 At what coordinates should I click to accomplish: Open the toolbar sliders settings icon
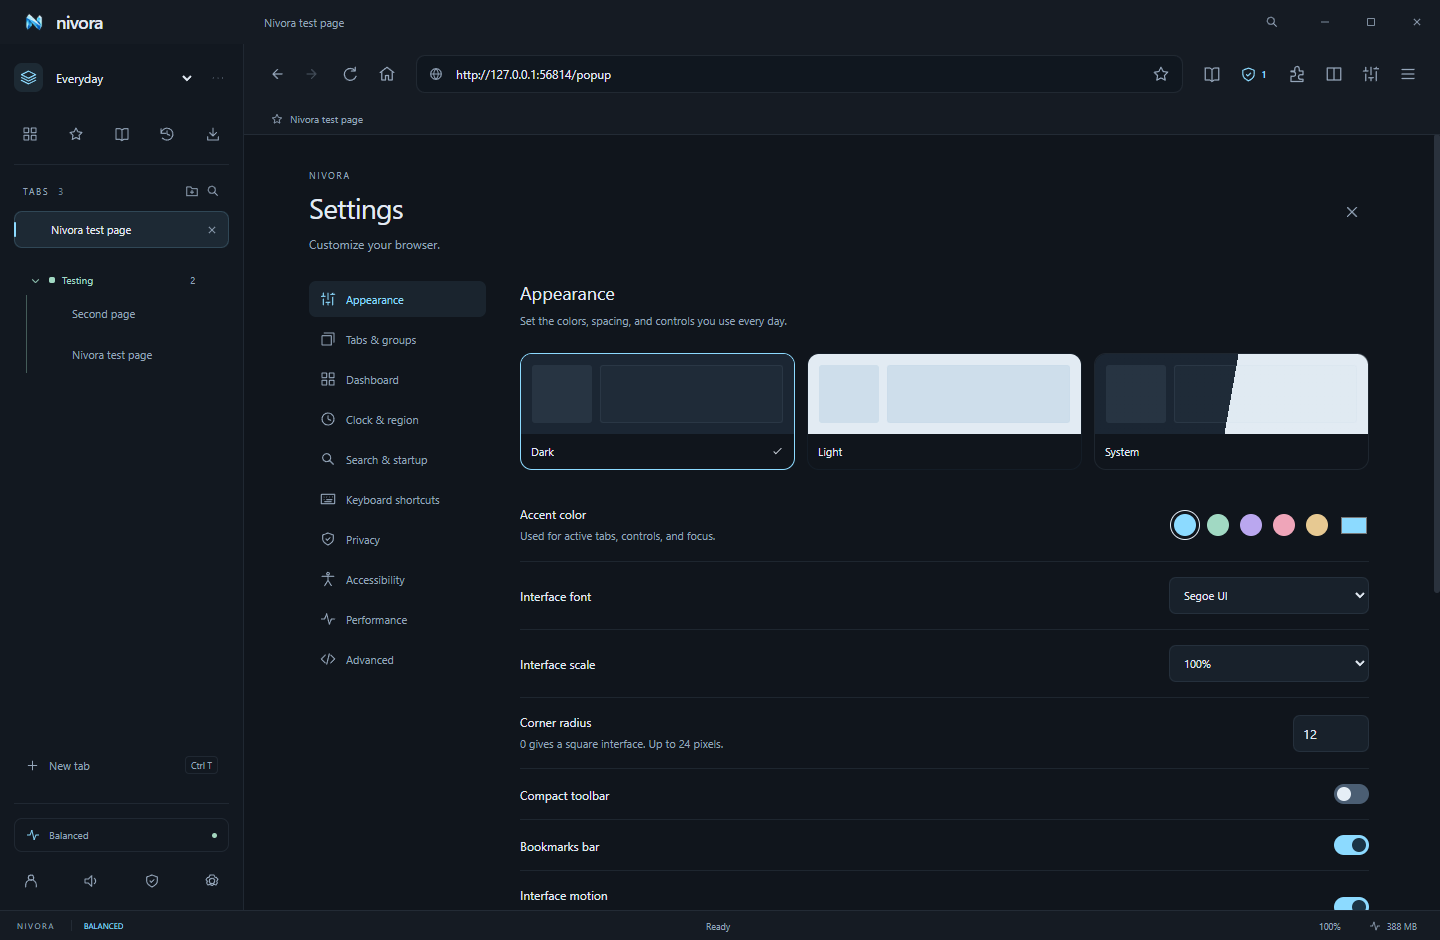(1371, 74)
